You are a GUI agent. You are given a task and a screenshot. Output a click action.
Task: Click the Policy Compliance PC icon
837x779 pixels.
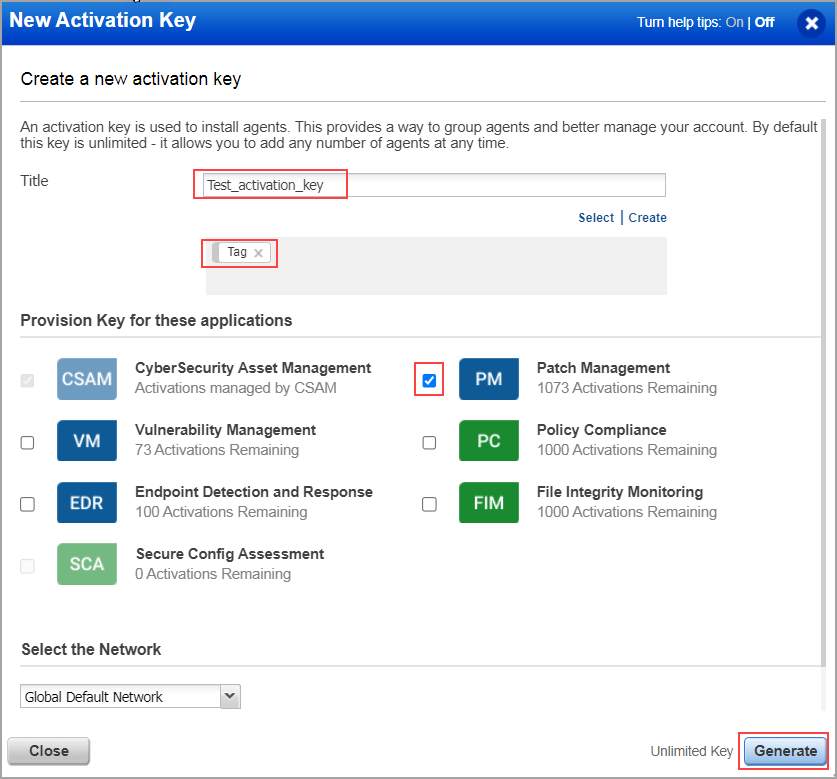(x=488, y=441)
